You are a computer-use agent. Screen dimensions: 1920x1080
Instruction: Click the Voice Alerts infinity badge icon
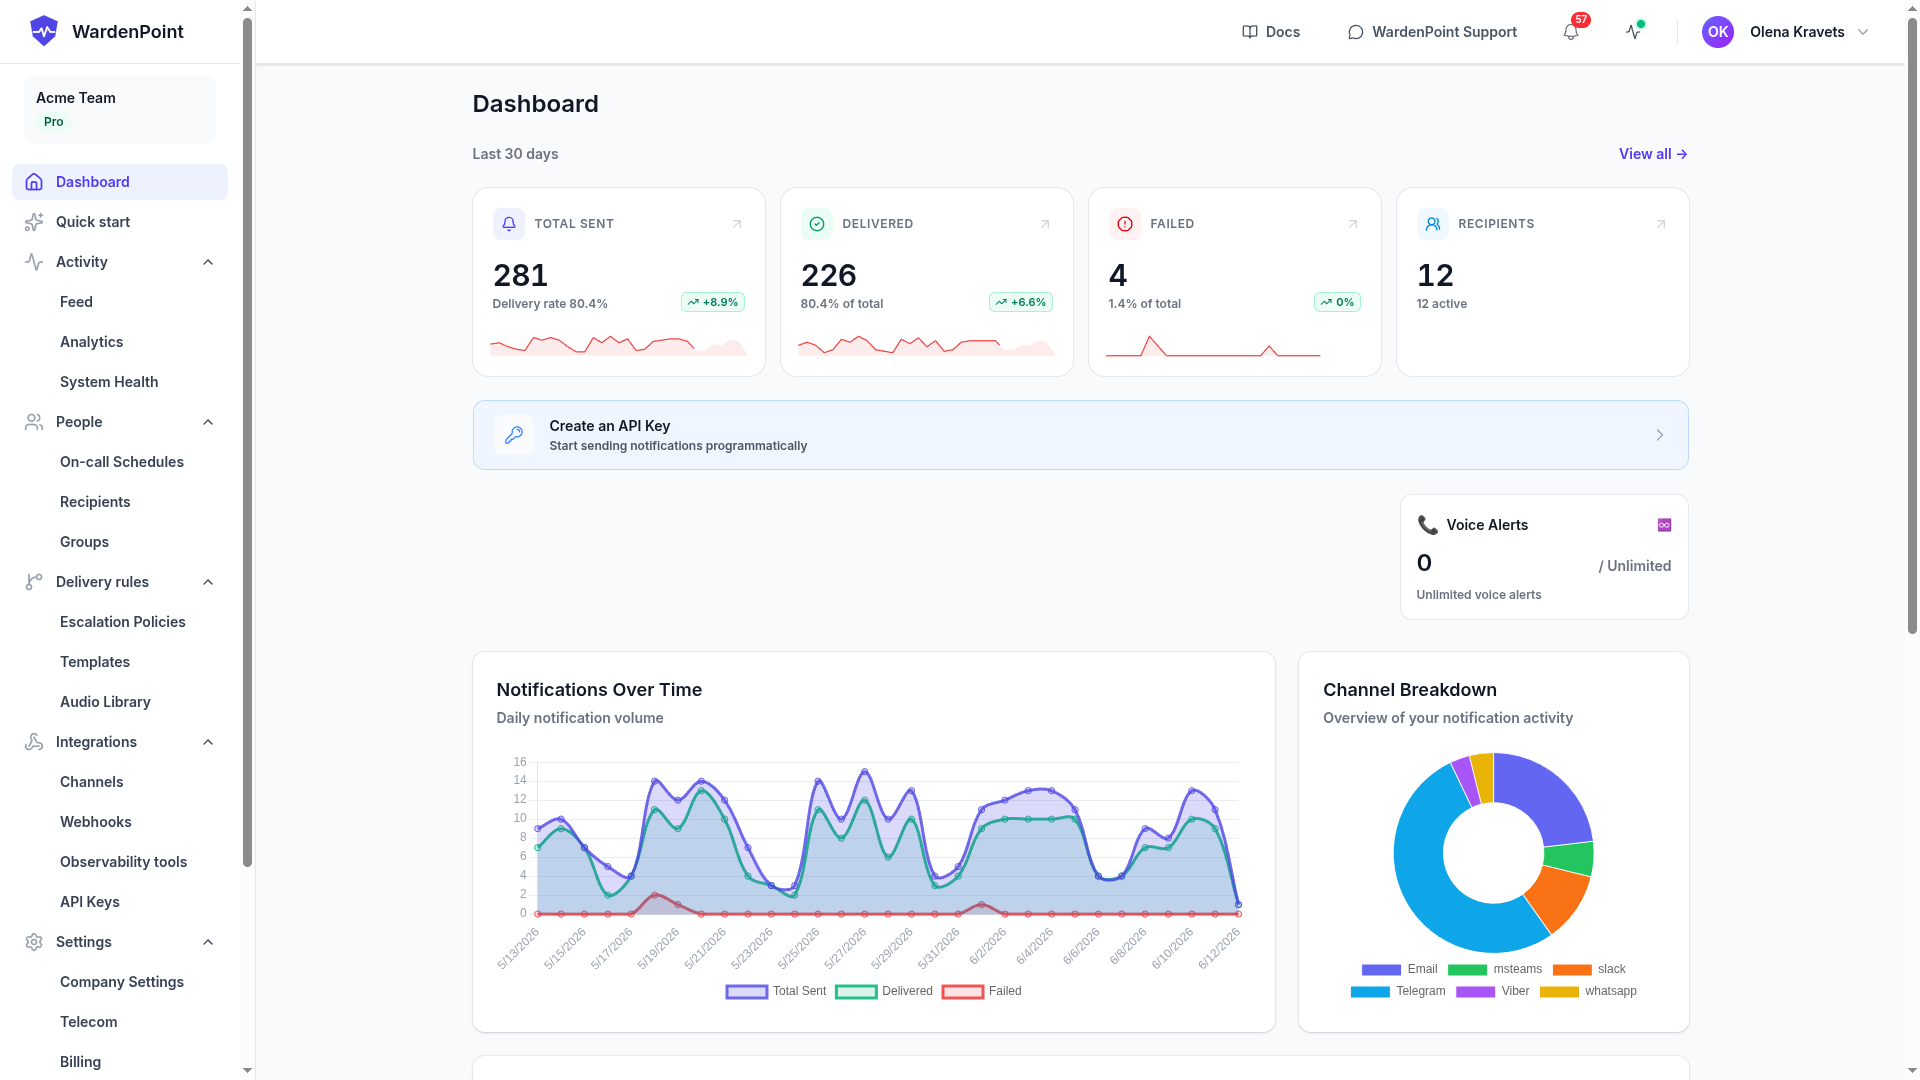click(1664, 525)
